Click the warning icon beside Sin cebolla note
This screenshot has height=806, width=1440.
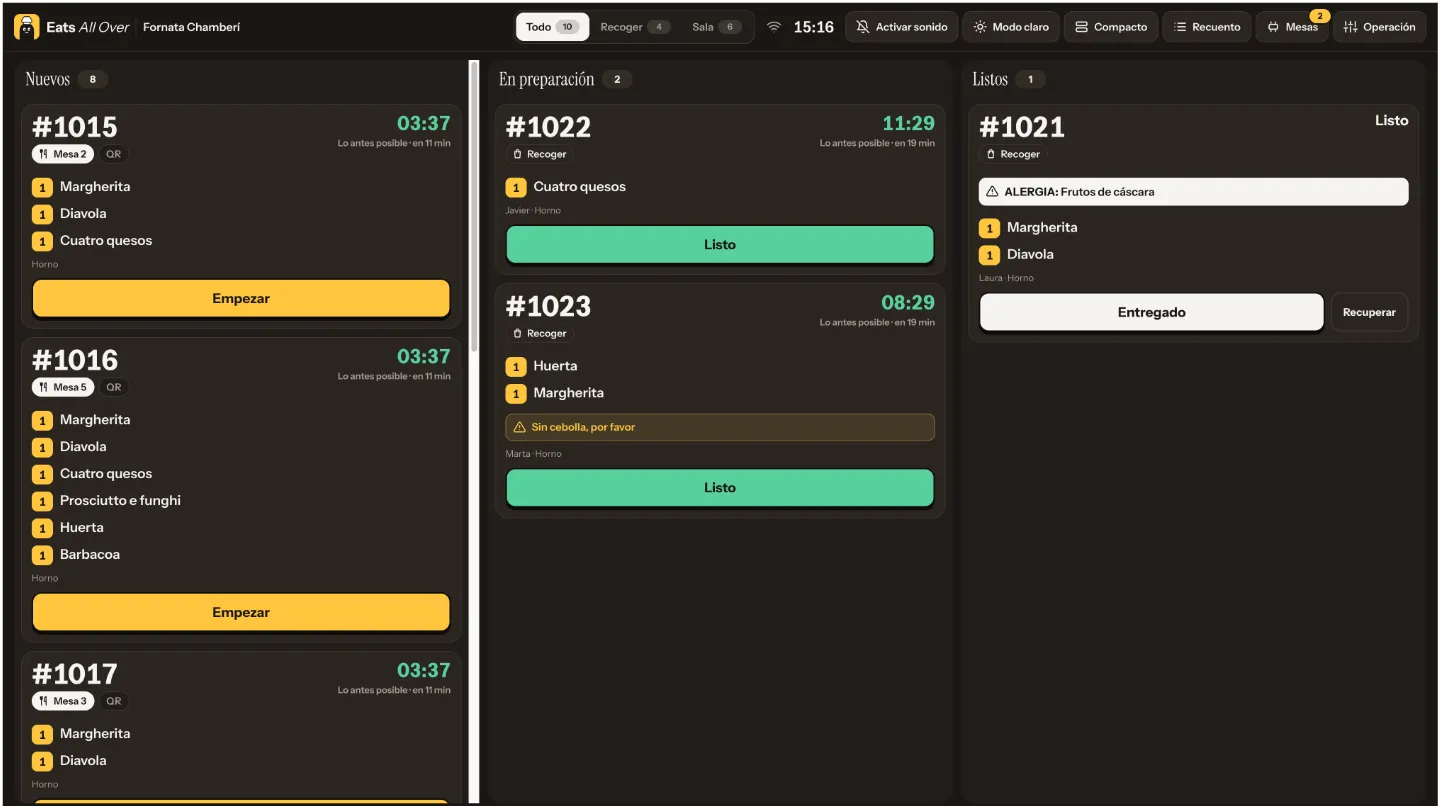pos(519,427)
